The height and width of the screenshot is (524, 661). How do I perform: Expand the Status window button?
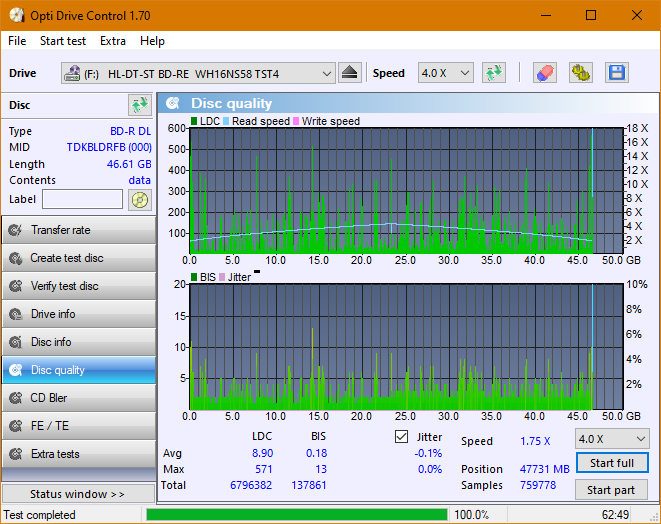tap(78, 494)
